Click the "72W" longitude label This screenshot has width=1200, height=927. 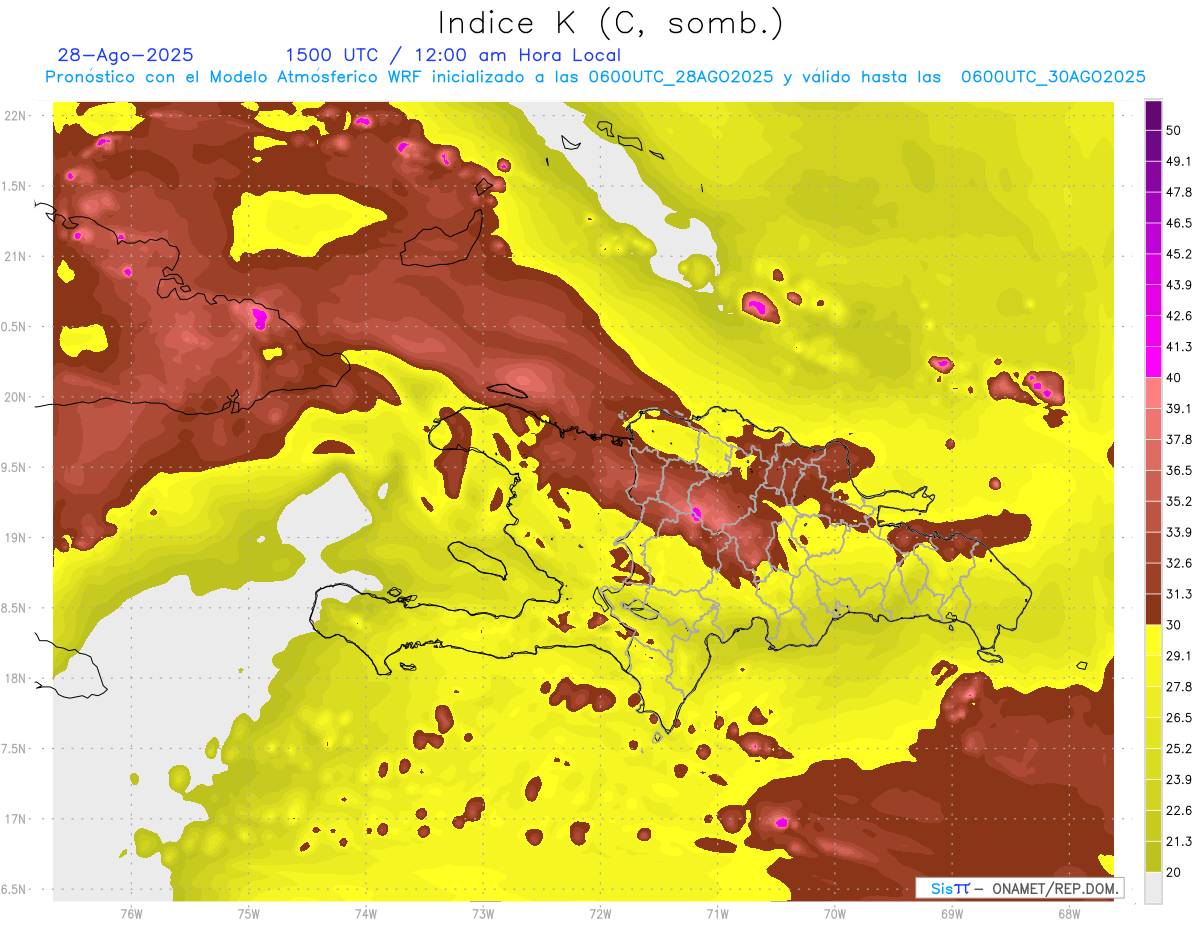click(600, 913)
